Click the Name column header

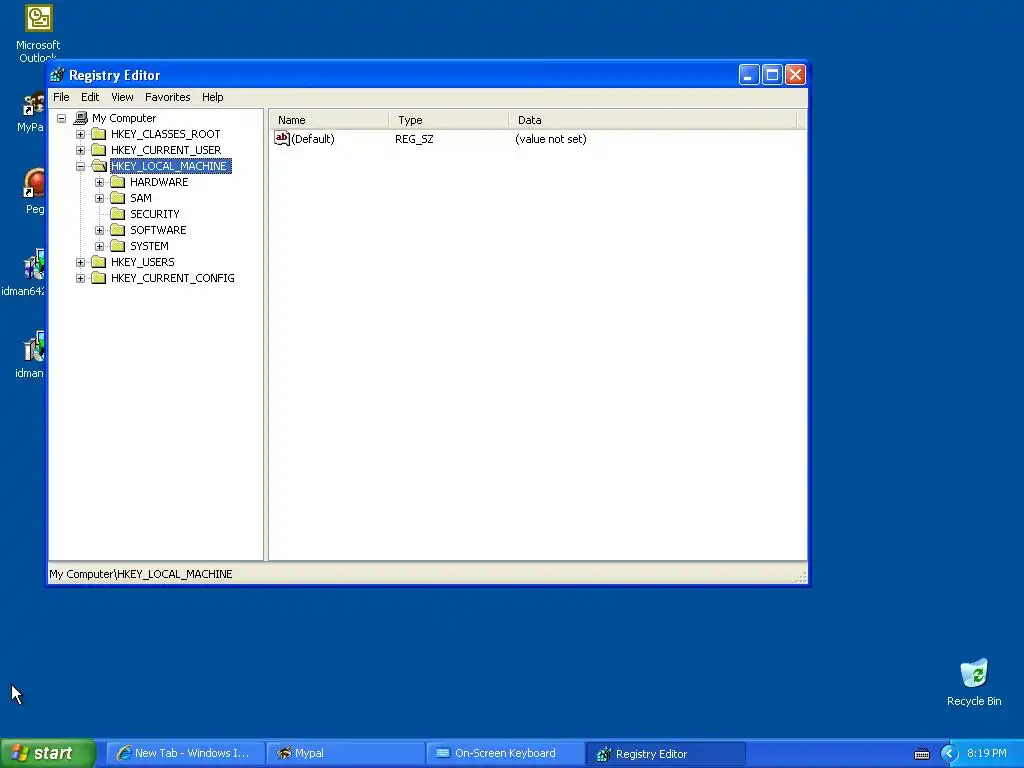pos(329,120)
